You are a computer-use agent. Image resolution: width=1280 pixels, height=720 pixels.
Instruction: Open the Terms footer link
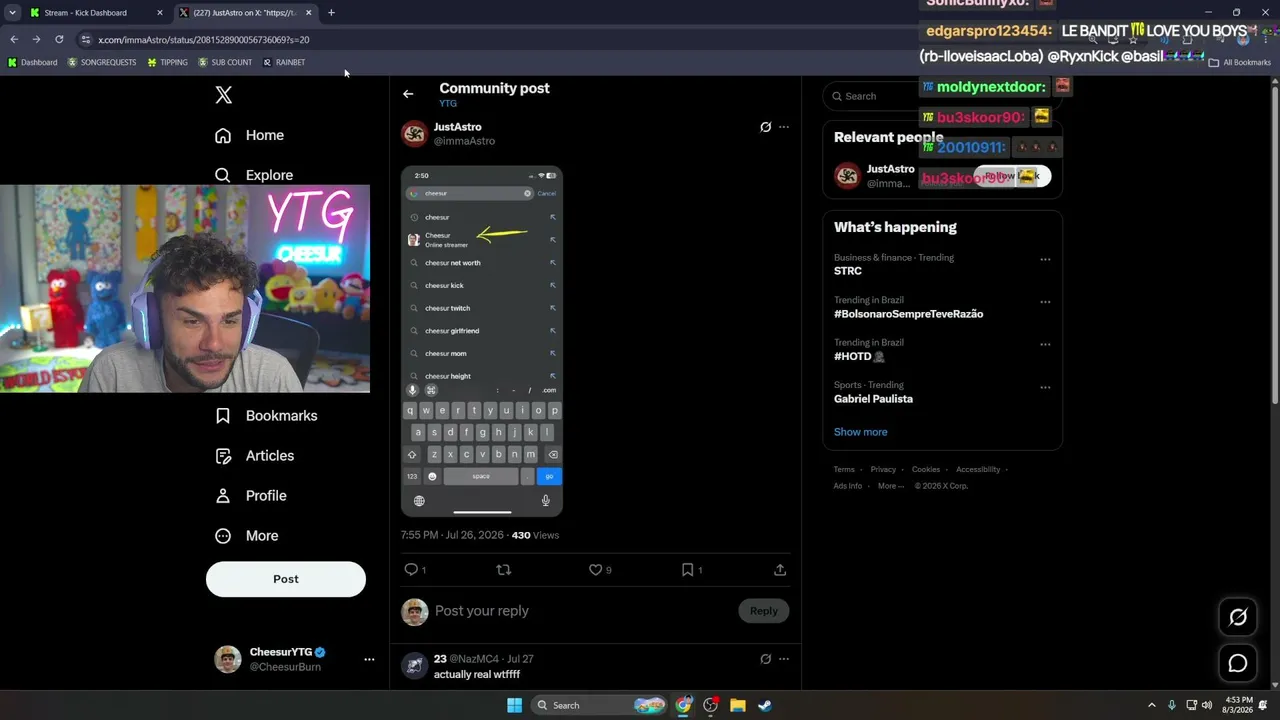point(844,470)
